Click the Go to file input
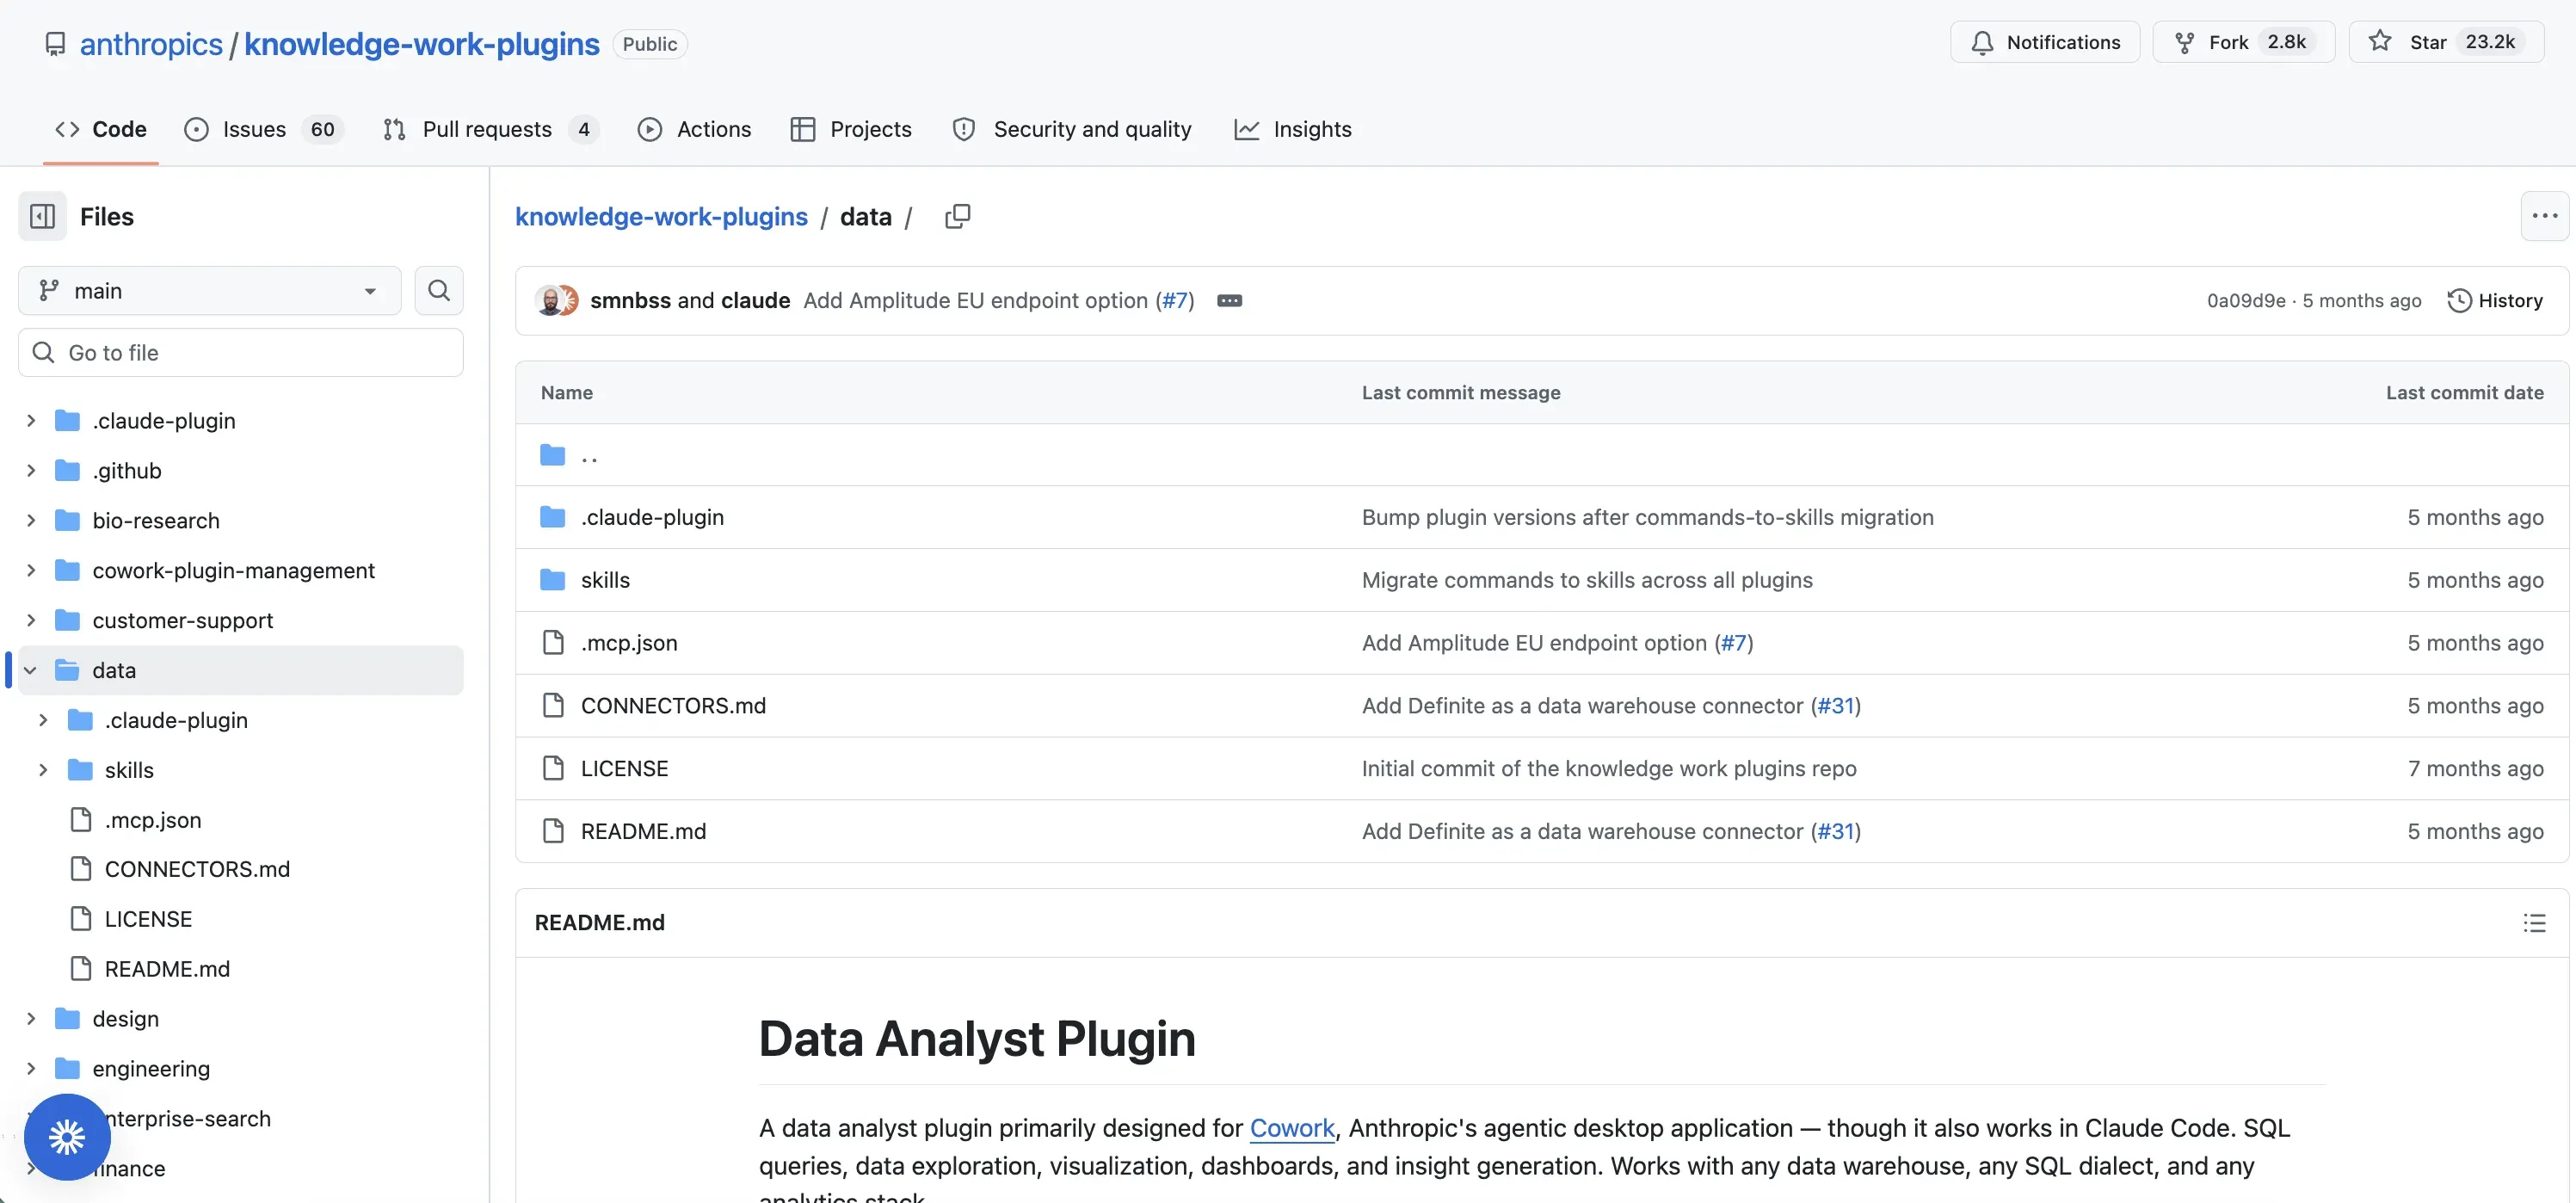Image resolution: width=2576 pixels, height=1203 pixels. [241, 352]
